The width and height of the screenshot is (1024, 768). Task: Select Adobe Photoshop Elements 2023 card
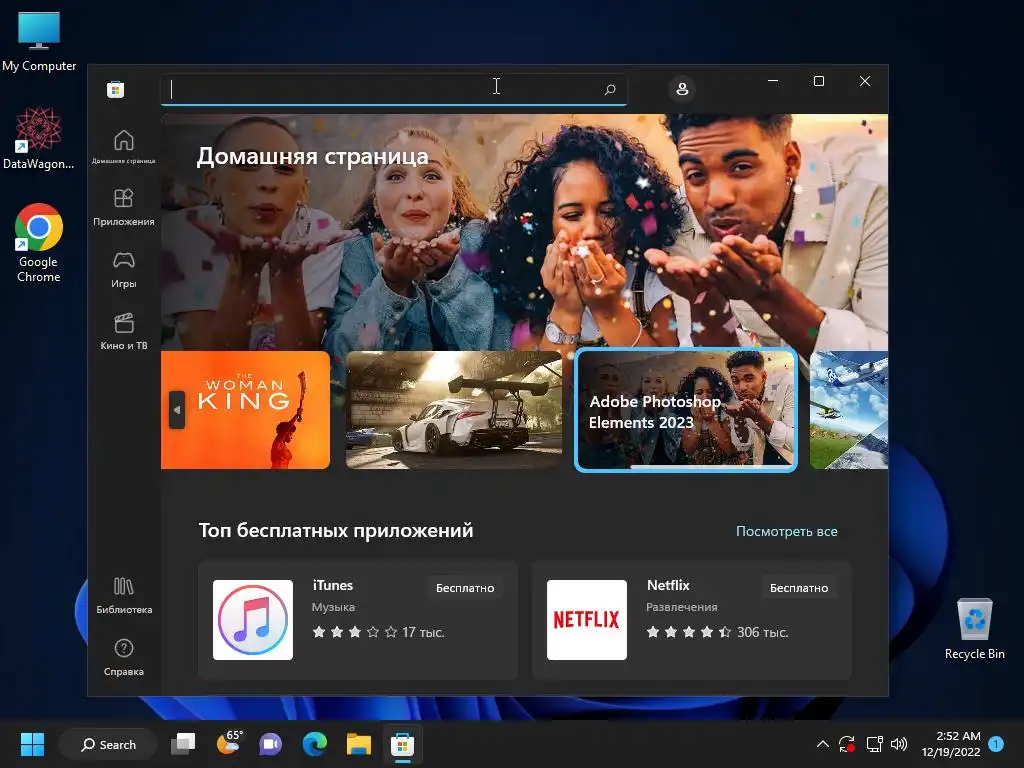(686, 410)
